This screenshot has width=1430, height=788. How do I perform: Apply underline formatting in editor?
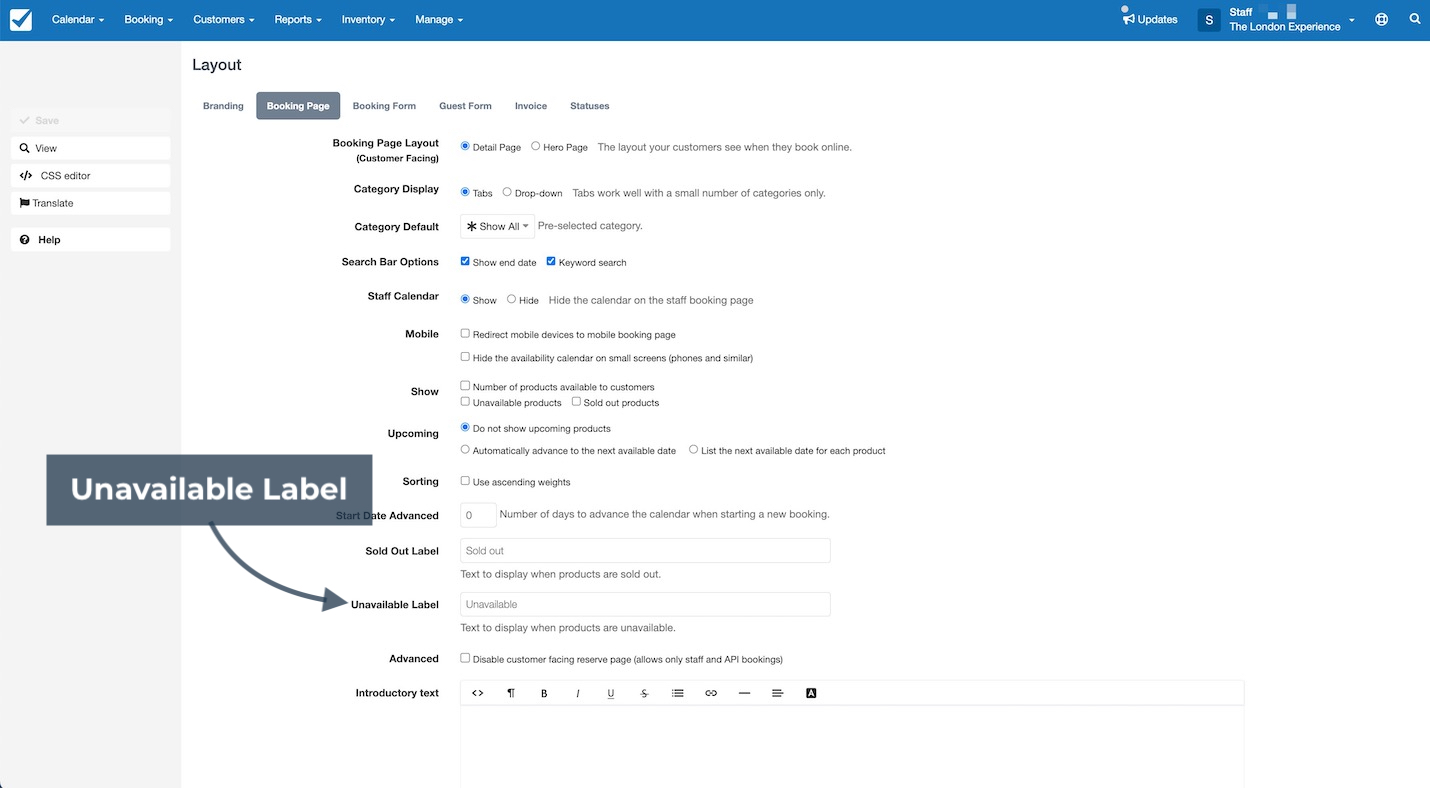coord(611,693)
